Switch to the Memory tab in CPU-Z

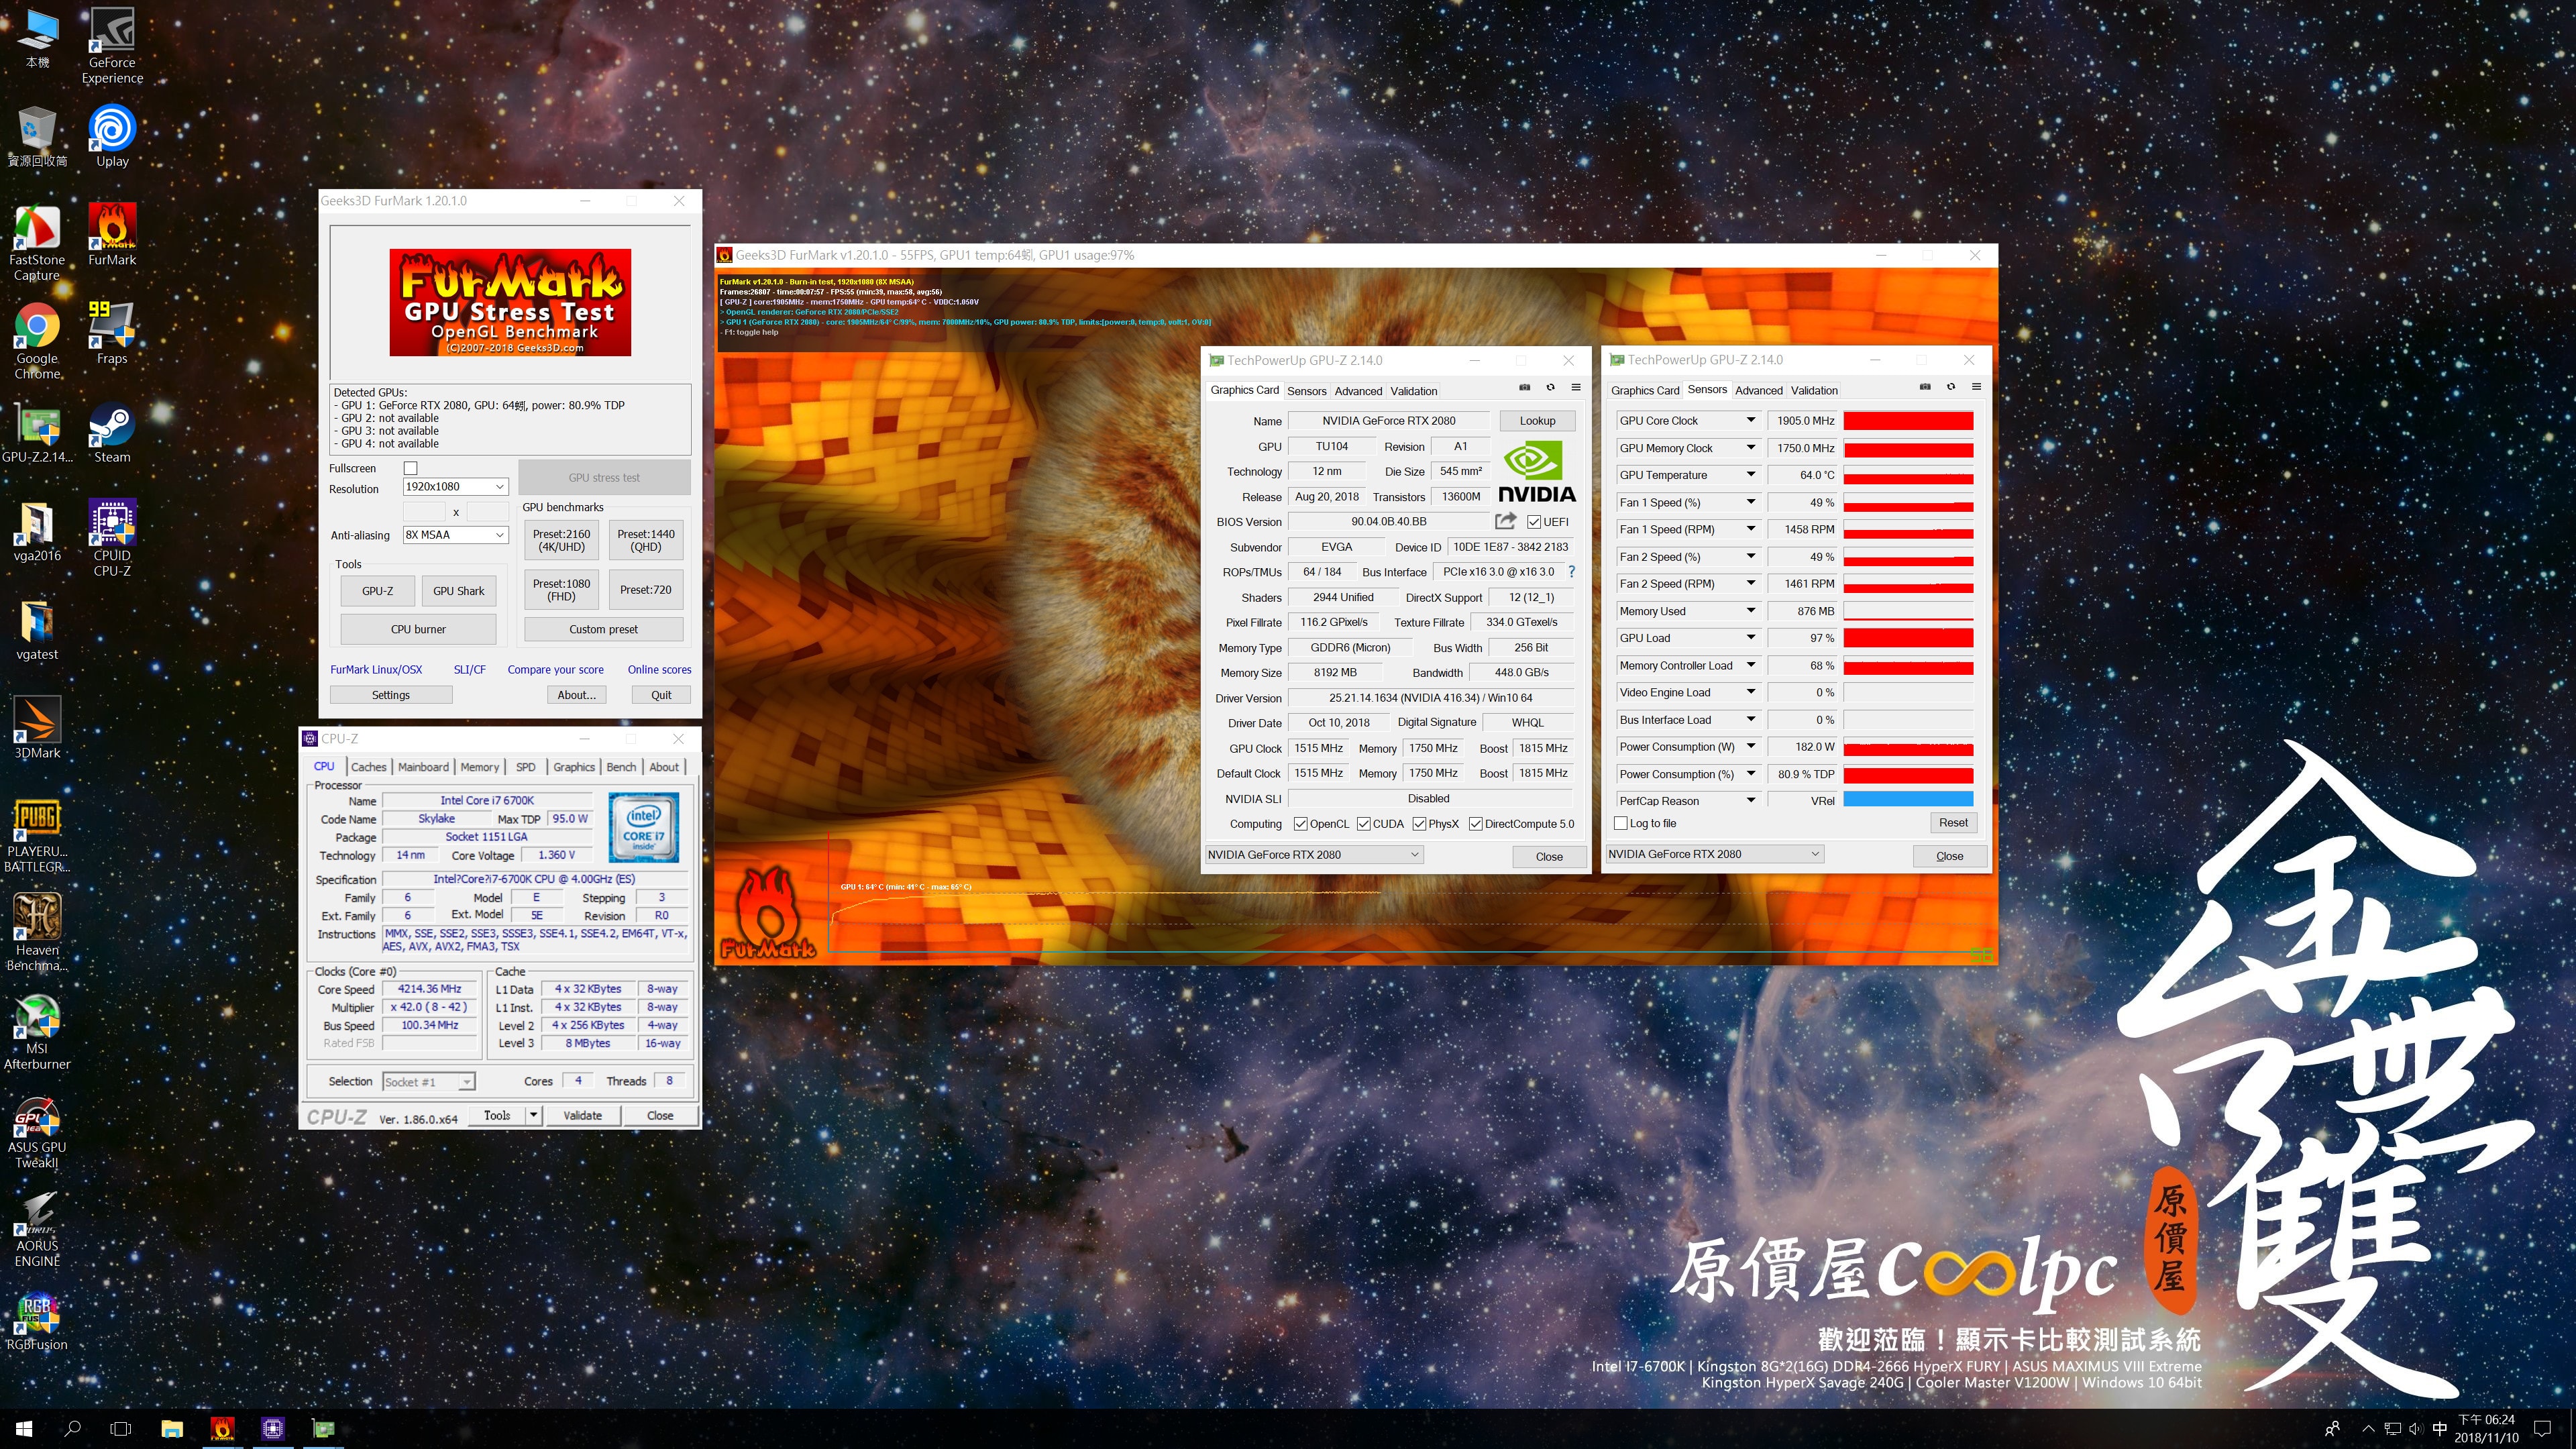point(479,767)
